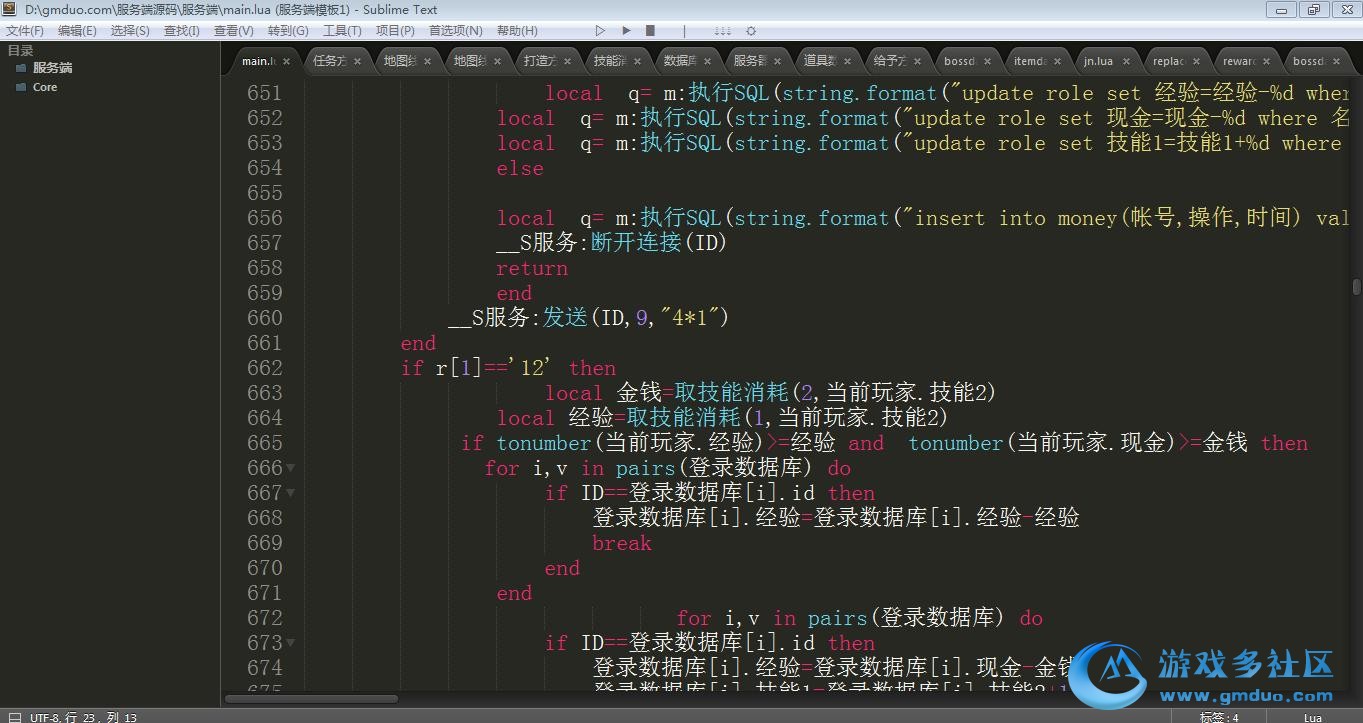Open the 文件(F) menu
The height and width of the screenshot is (723, 1363).
pos(25,31)
